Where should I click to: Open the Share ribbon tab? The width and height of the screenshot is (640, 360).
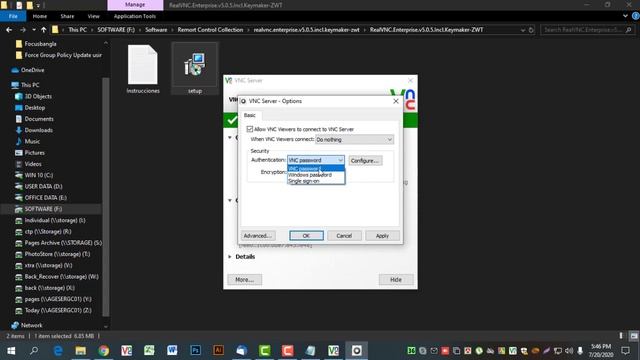click(x=67, y=16)
